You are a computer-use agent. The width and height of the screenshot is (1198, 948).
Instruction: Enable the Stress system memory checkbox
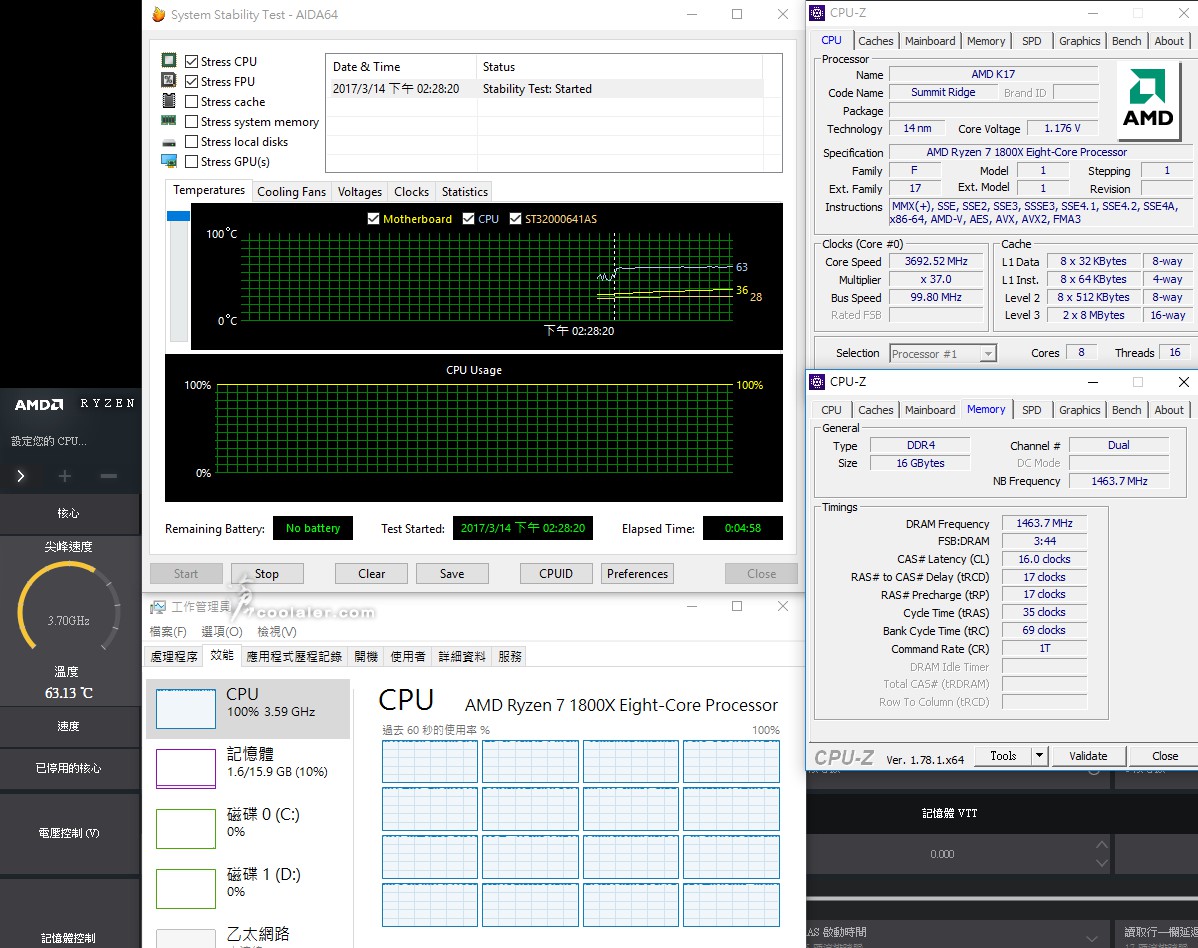click(192, 121)
